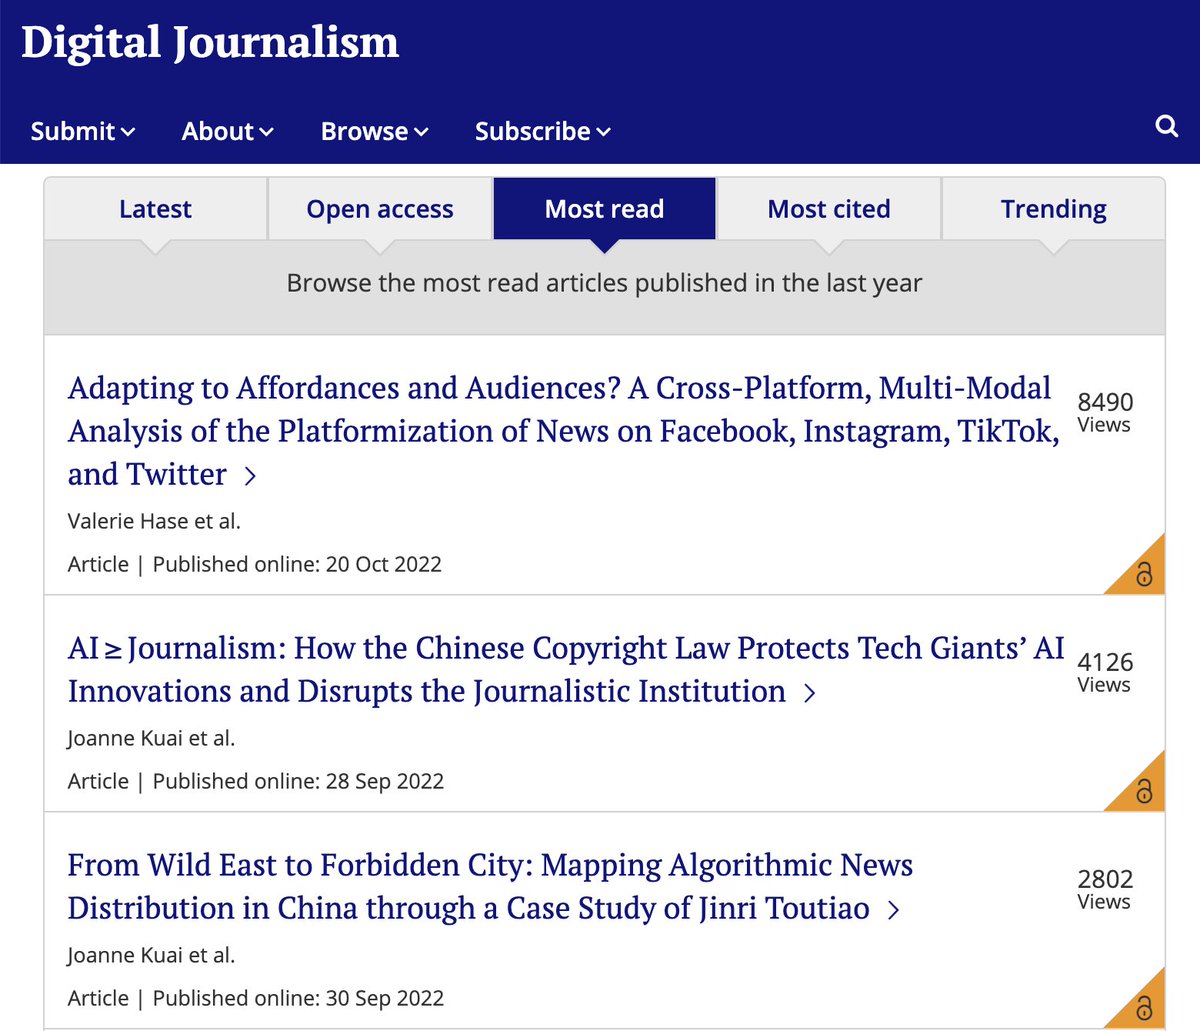
Task: Expand the Subscribe dropdown menu
Action: click(543, 131)
